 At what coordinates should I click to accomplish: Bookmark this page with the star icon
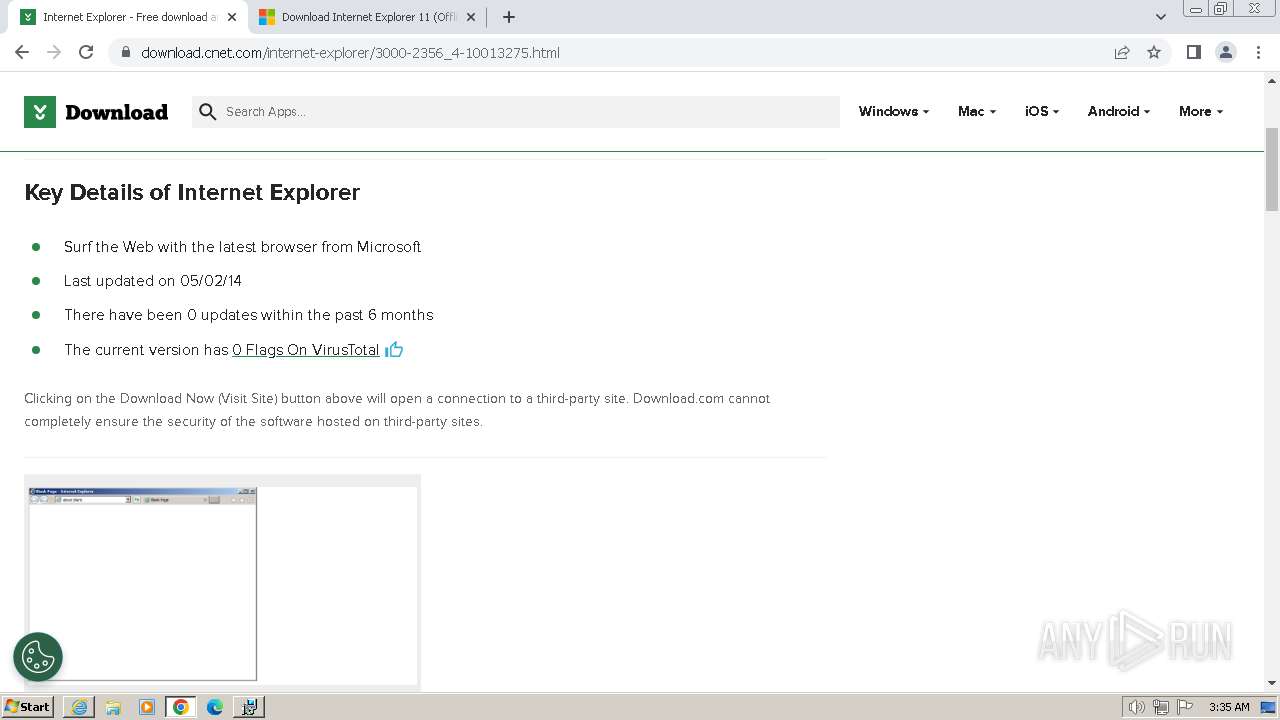[x=1154, y=52]
